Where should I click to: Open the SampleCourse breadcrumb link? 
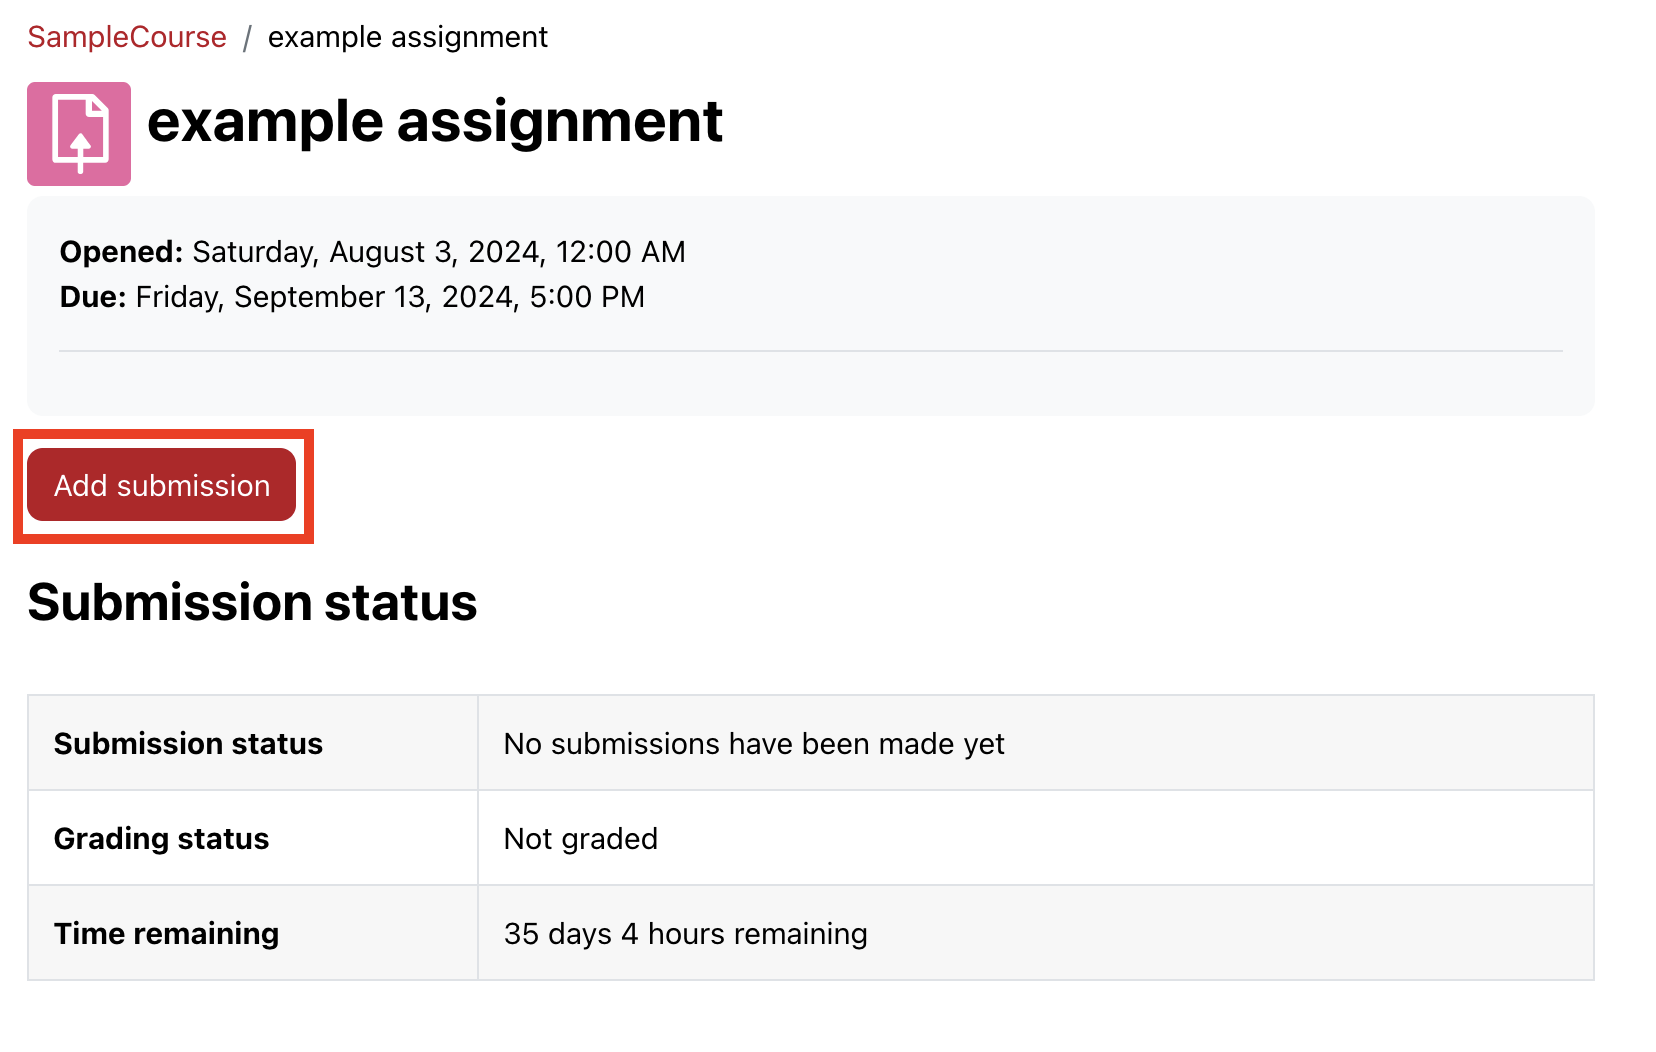tap(127, 37)
